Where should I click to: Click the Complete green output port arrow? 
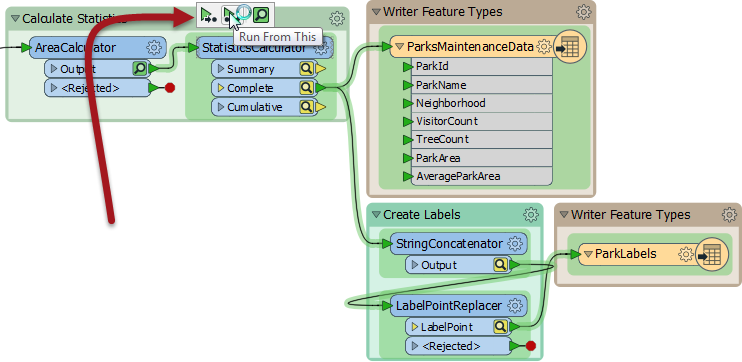320,88
